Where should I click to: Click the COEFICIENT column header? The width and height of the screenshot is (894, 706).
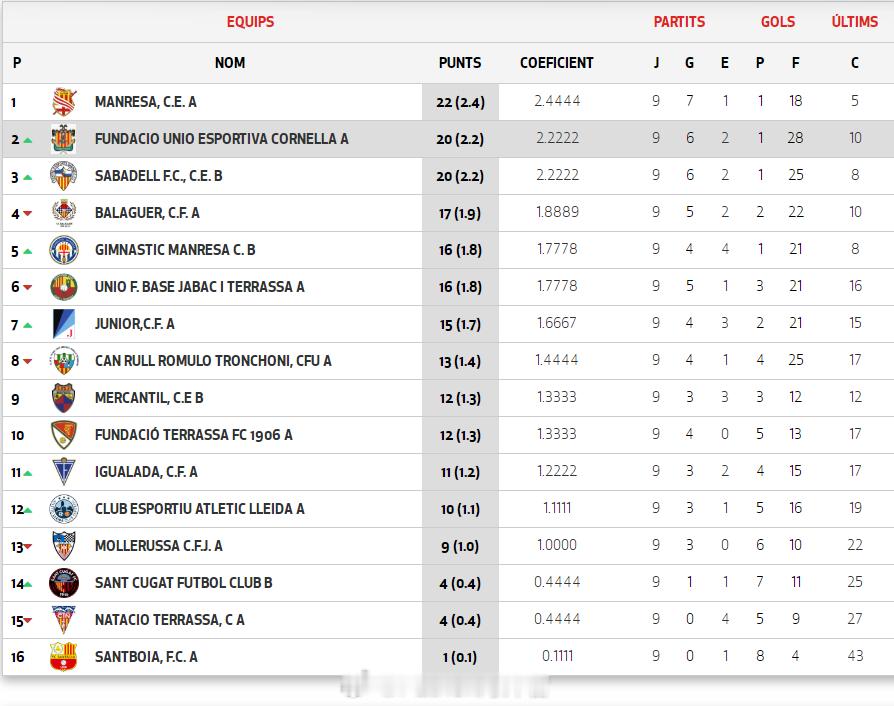coord(556,63)
